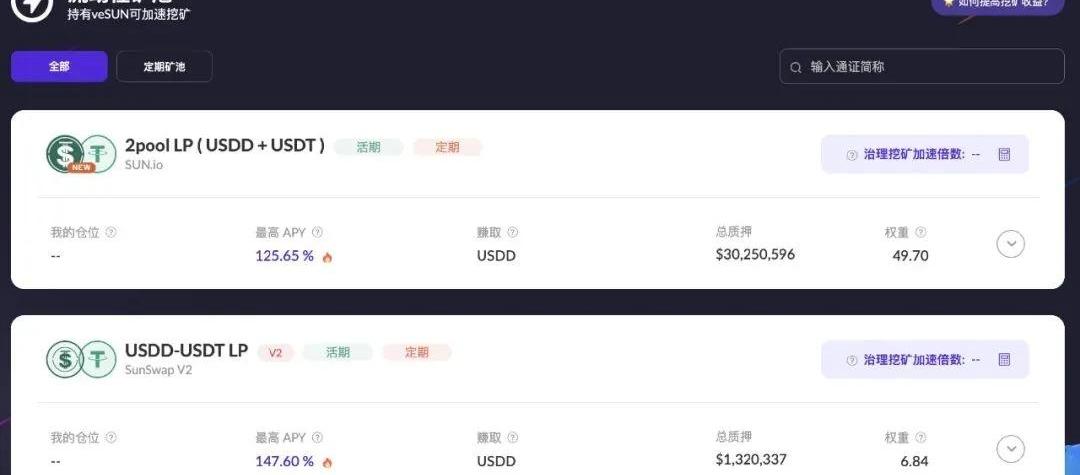The width and height of the screenshot is (1080, 475).
Task: Click help icon next to 权重 in 2pool card
Action: coord(921,233)
